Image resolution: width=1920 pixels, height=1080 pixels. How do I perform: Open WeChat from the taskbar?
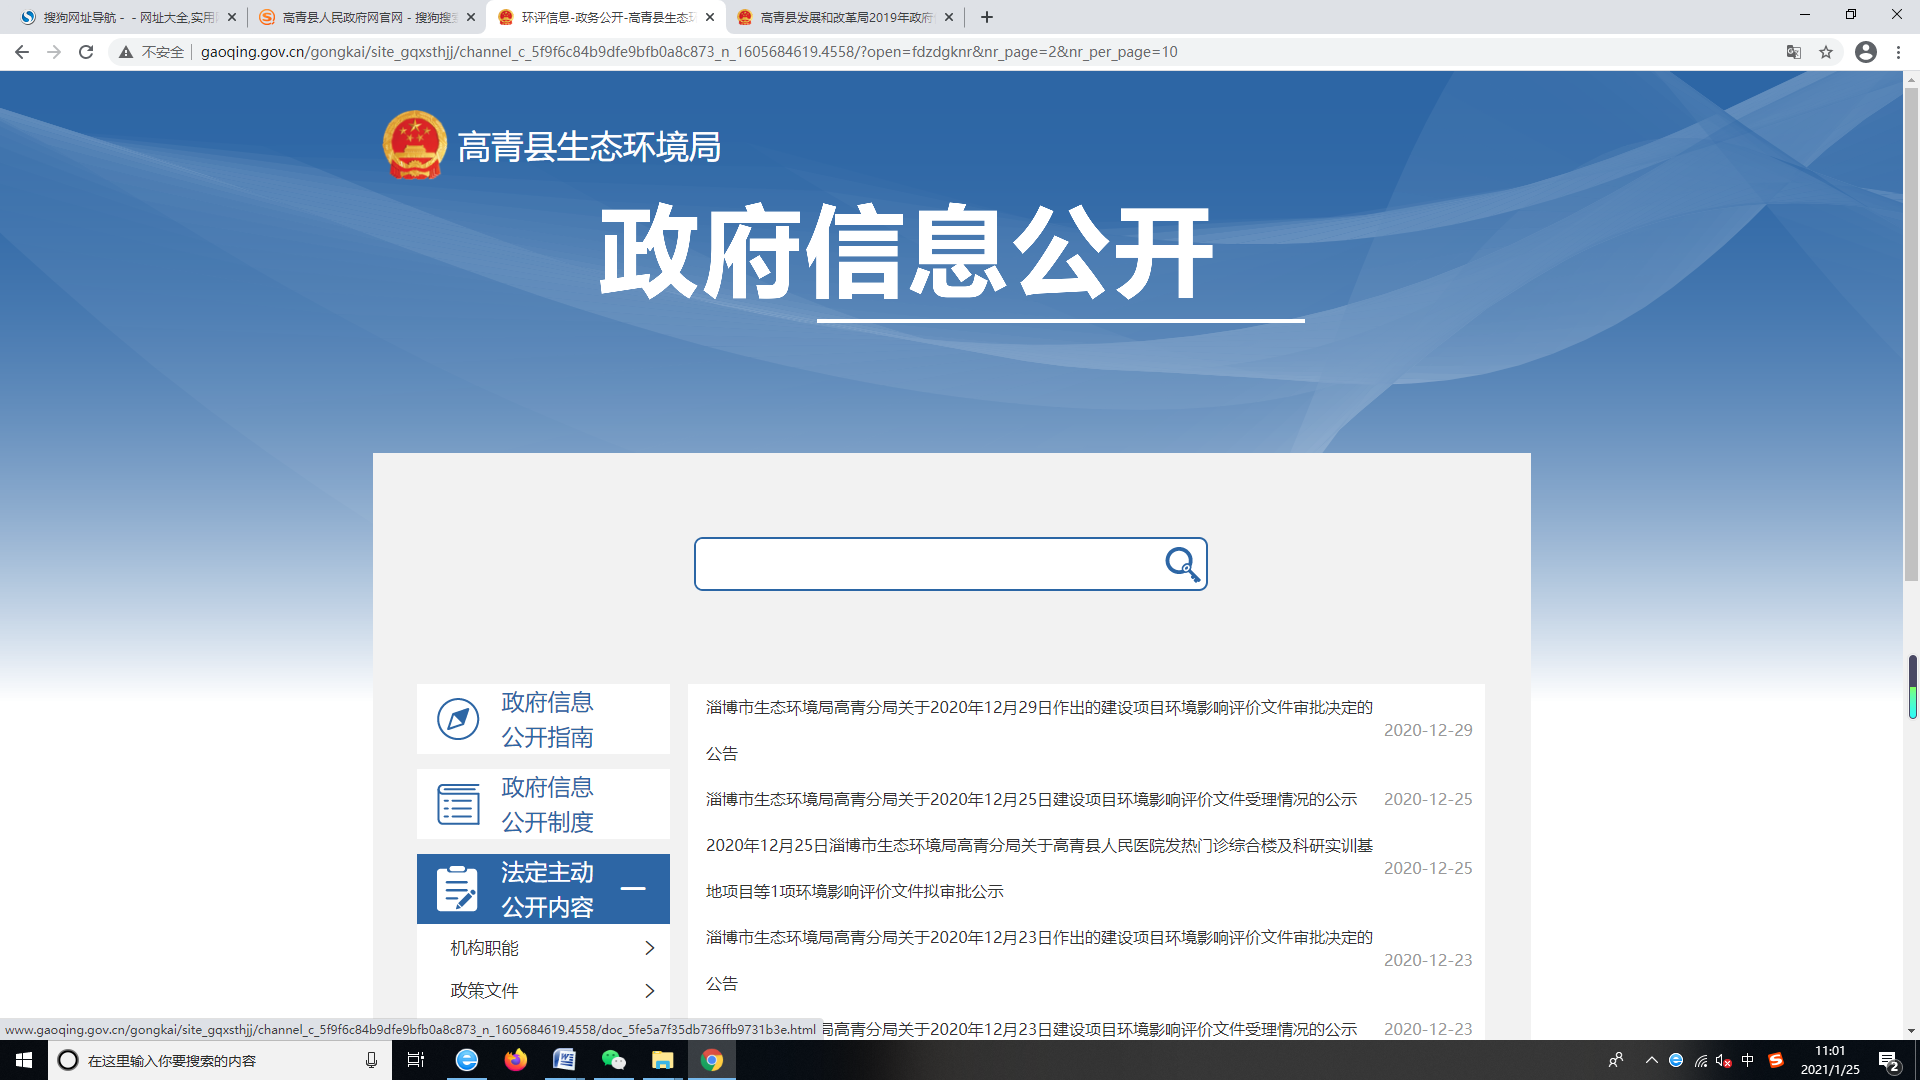click(613, 1060)
